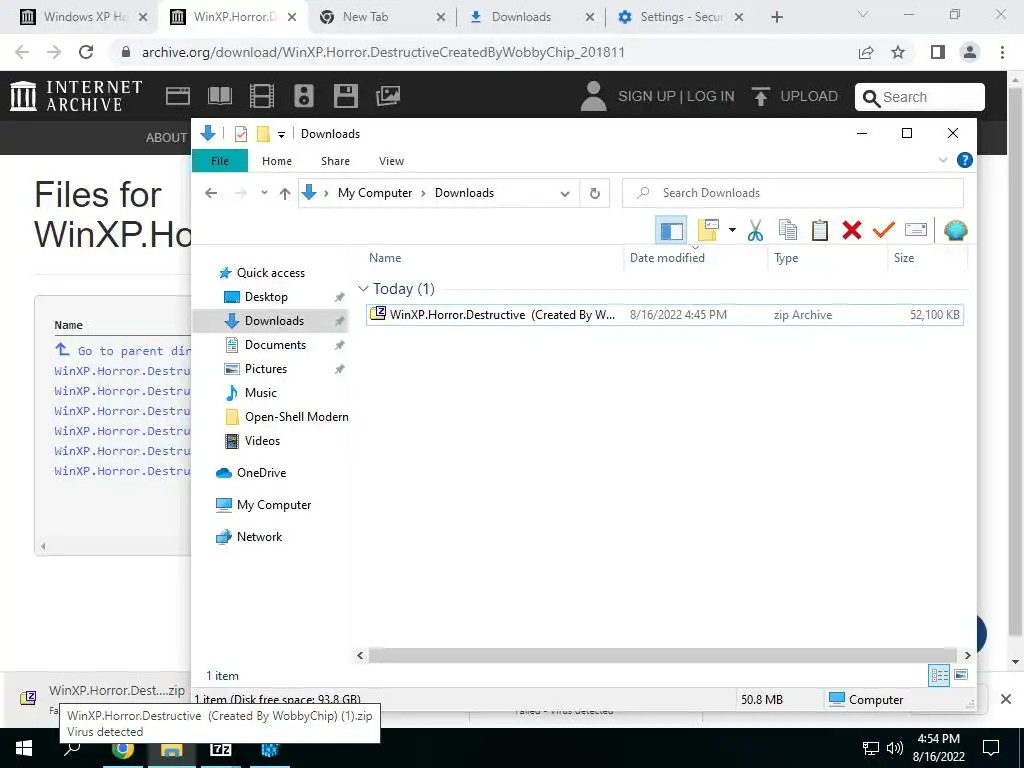This screenshot has width=1024, height=768.
Task: Click the Cut scissors icon
Action: tap(756, 230)
